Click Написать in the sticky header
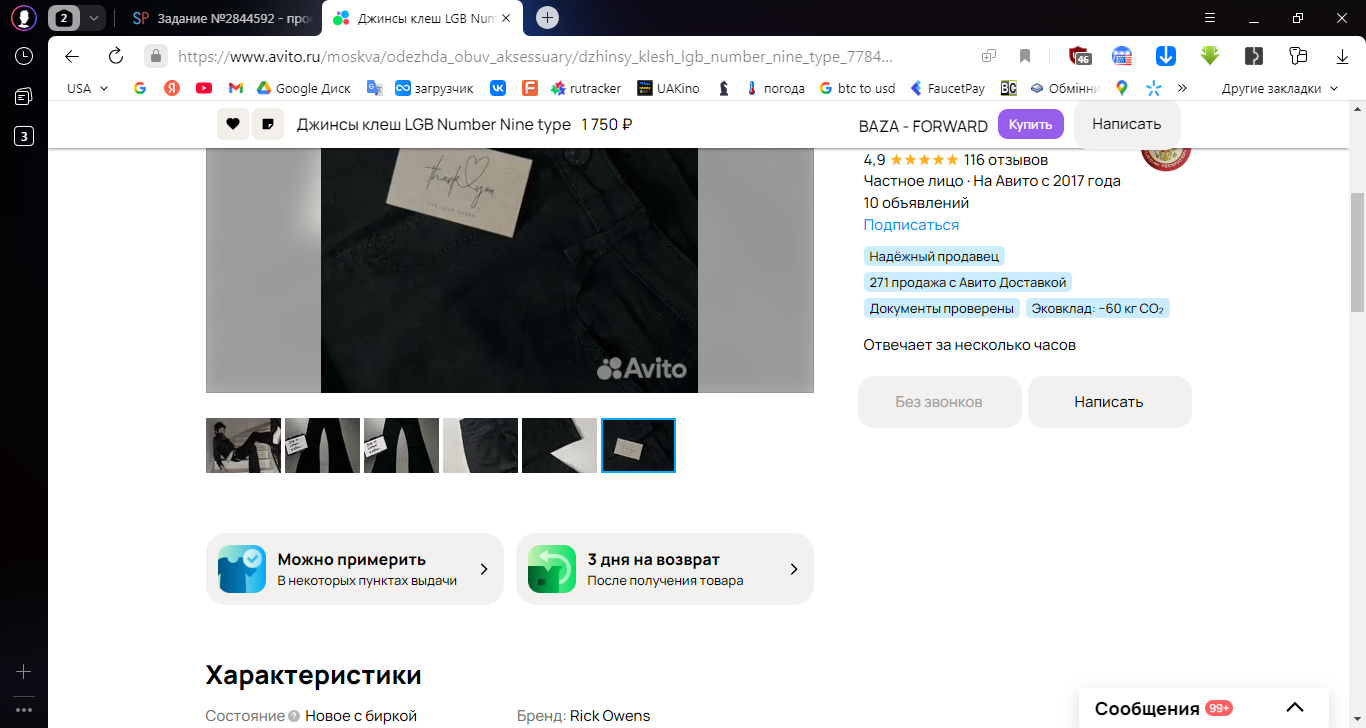 point(1127,124)
